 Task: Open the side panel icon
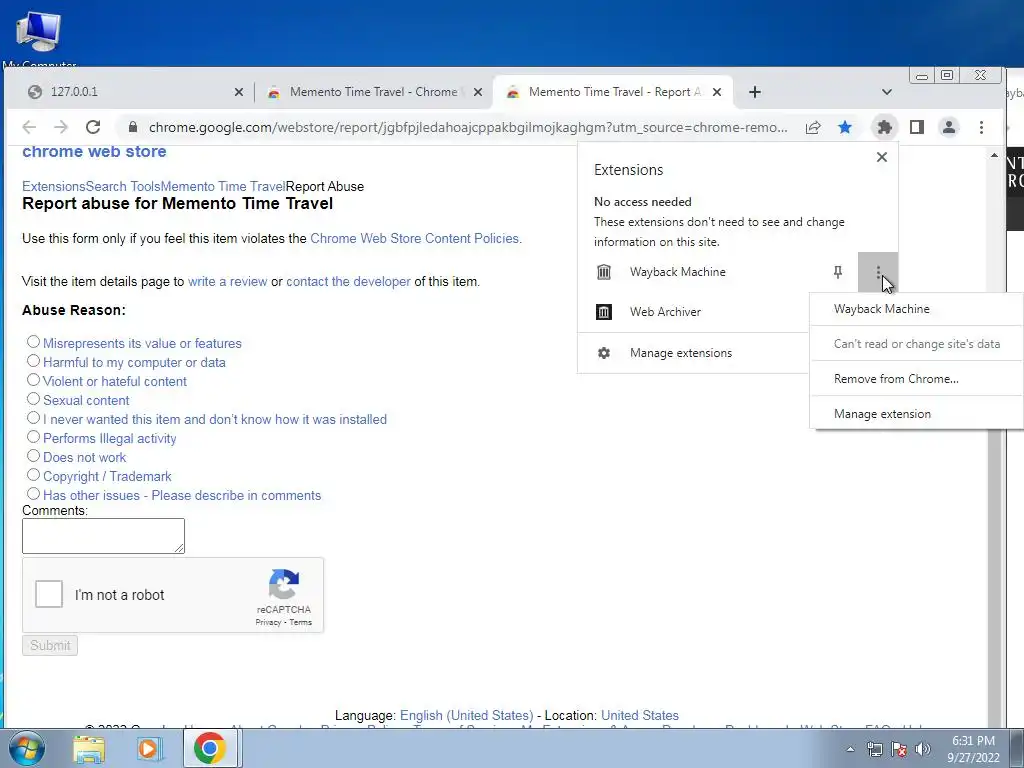coord(917,127)
